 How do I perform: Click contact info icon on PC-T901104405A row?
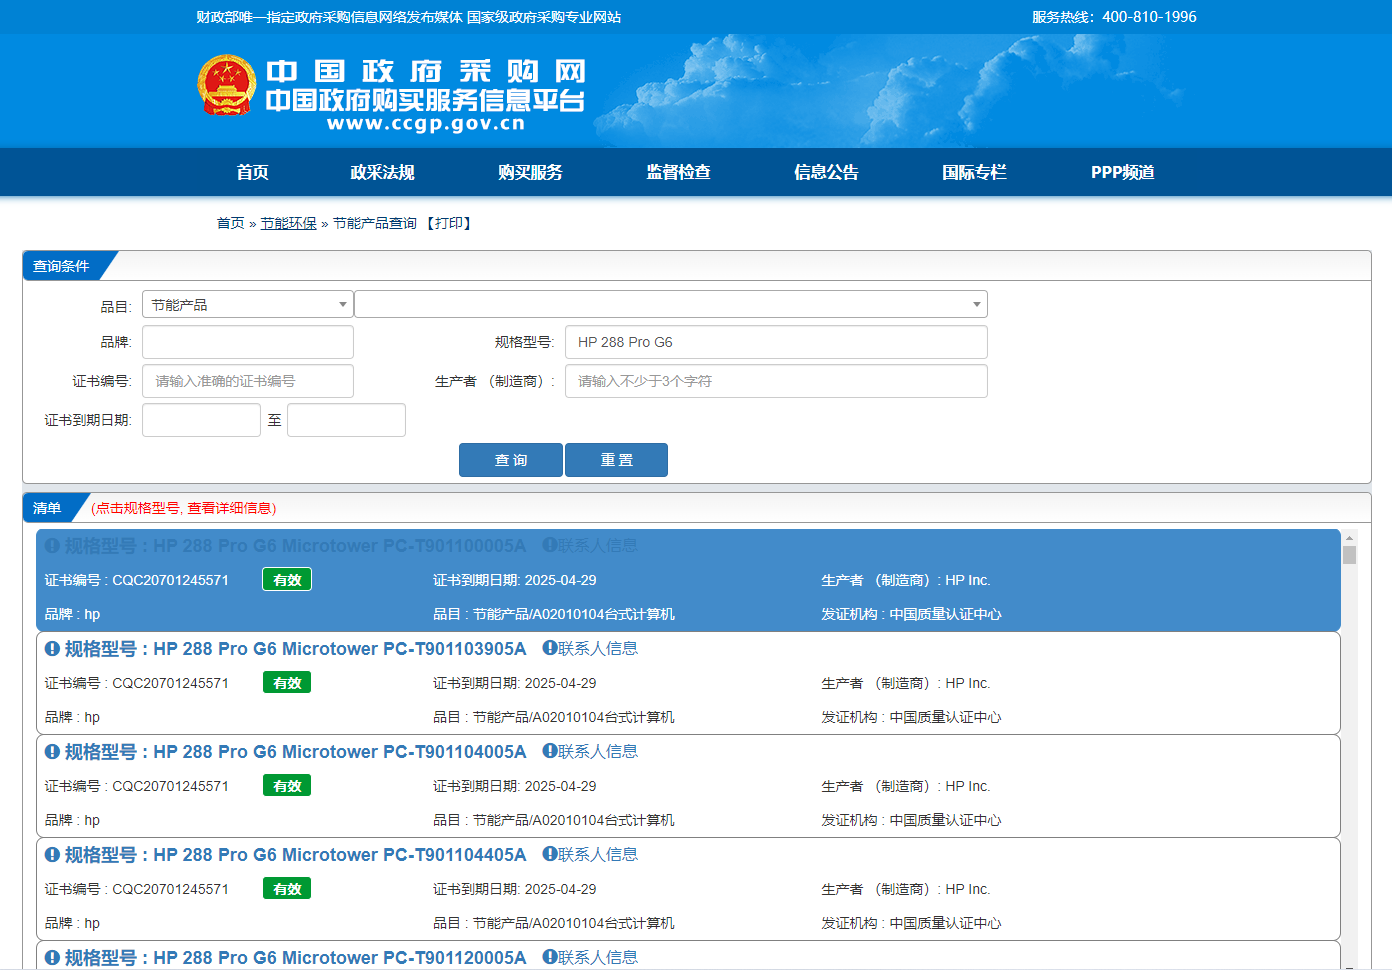pyautogui.click(x=549, y=854)
